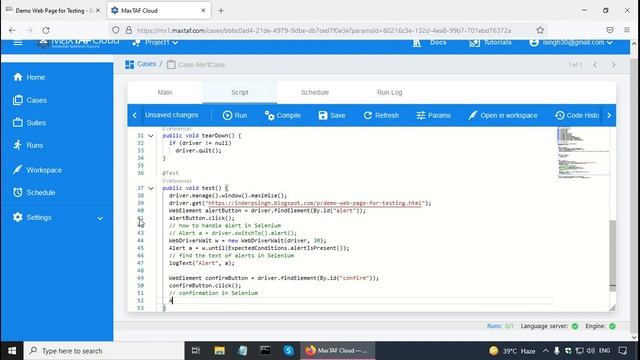640x360 pixels.
Task: Open the user account dropdown
Action: pos(571,42)
